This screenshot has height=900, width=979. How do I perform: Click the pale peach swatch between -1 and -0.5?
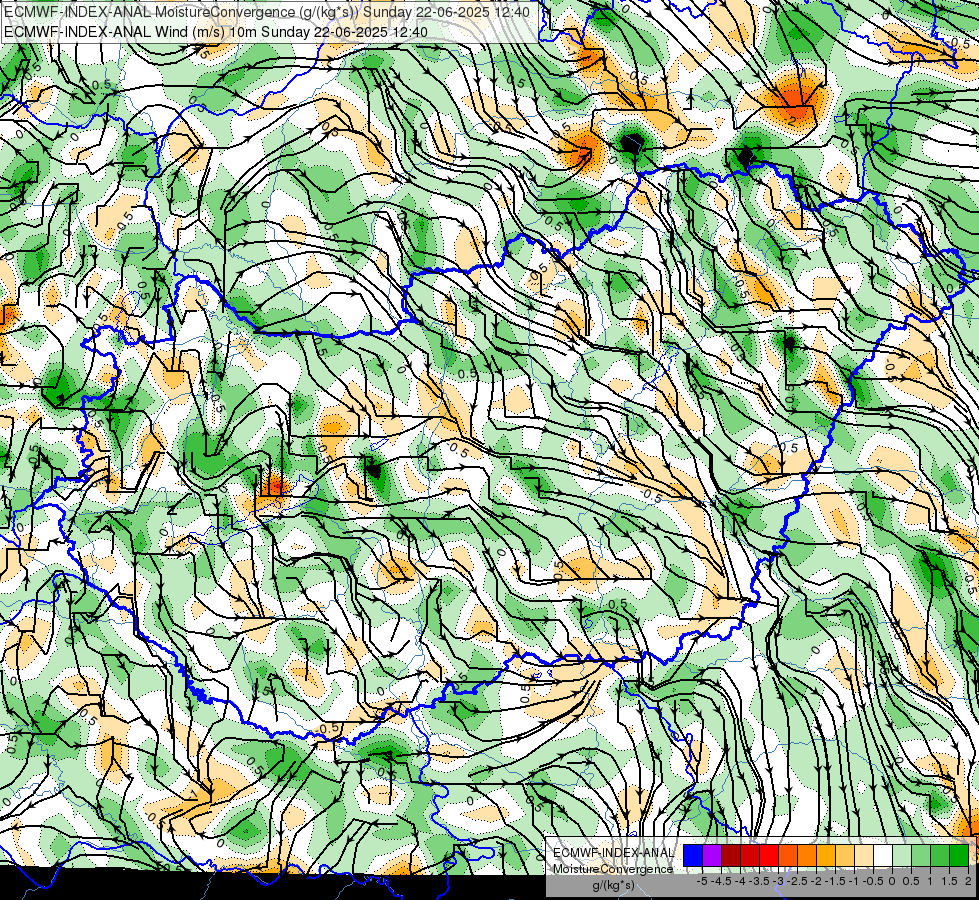coord(863,856)
